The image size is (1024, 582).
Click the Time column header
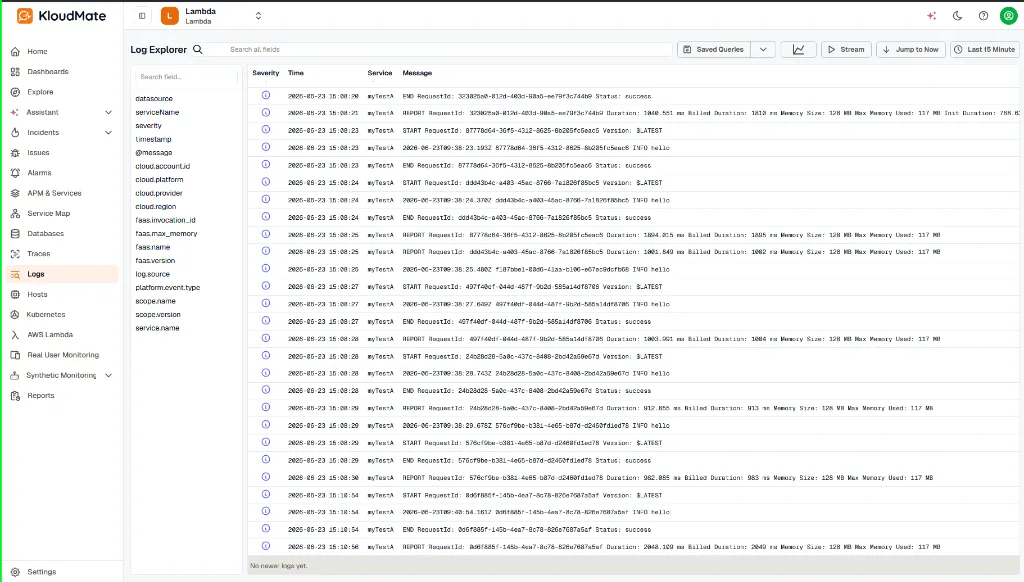click(296, 73)
